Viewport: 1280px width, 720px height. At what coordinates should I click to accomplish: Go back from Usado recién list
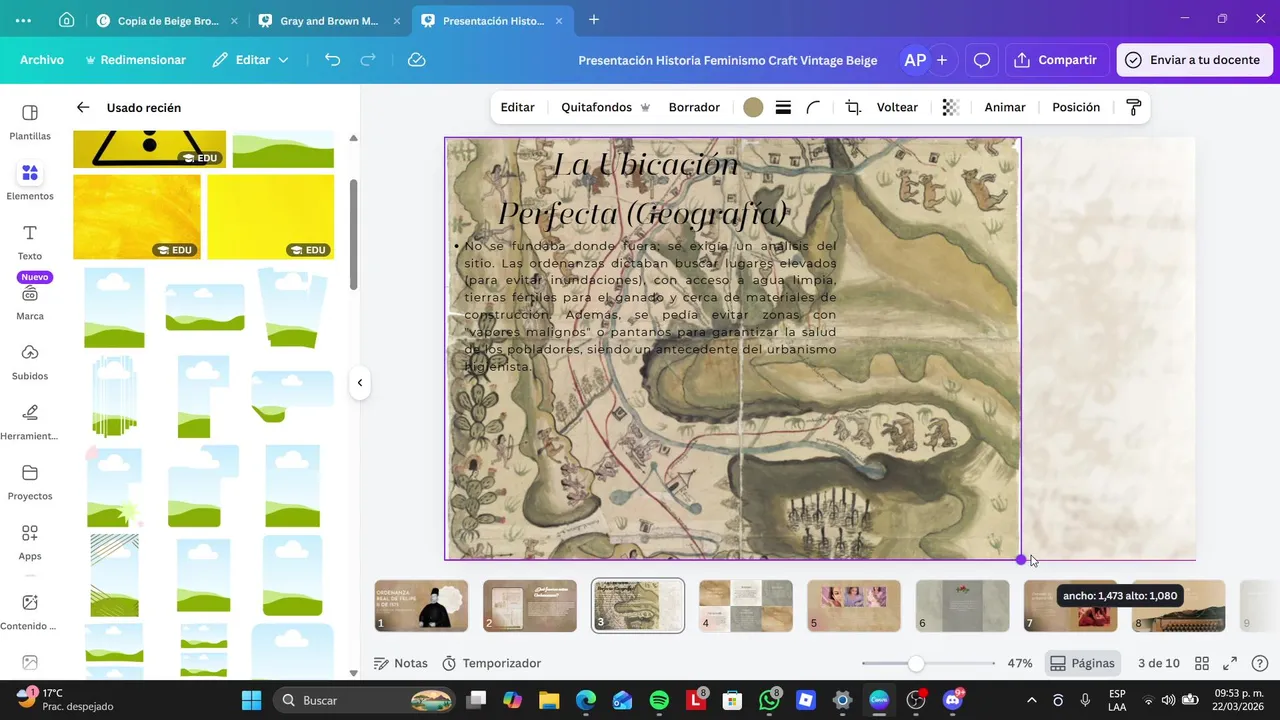click(x=83, y=107)
